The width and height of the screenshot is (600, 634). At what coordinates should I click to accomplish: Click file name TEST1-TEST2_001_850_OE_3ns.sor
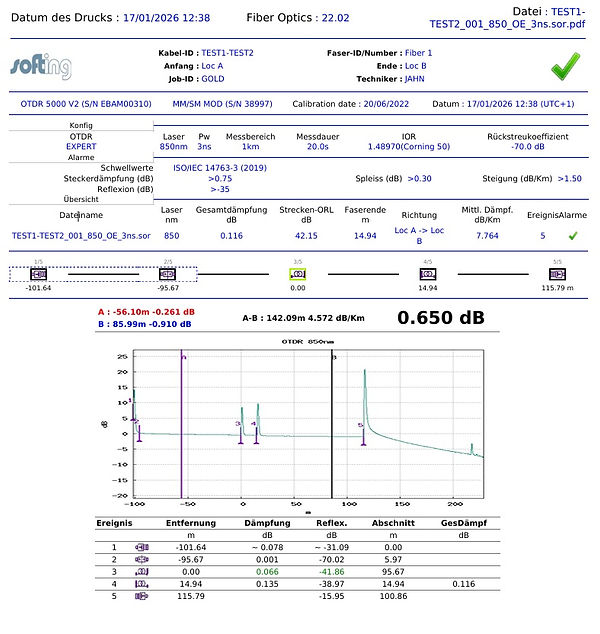pyautogui.click(x=81, y=236)
